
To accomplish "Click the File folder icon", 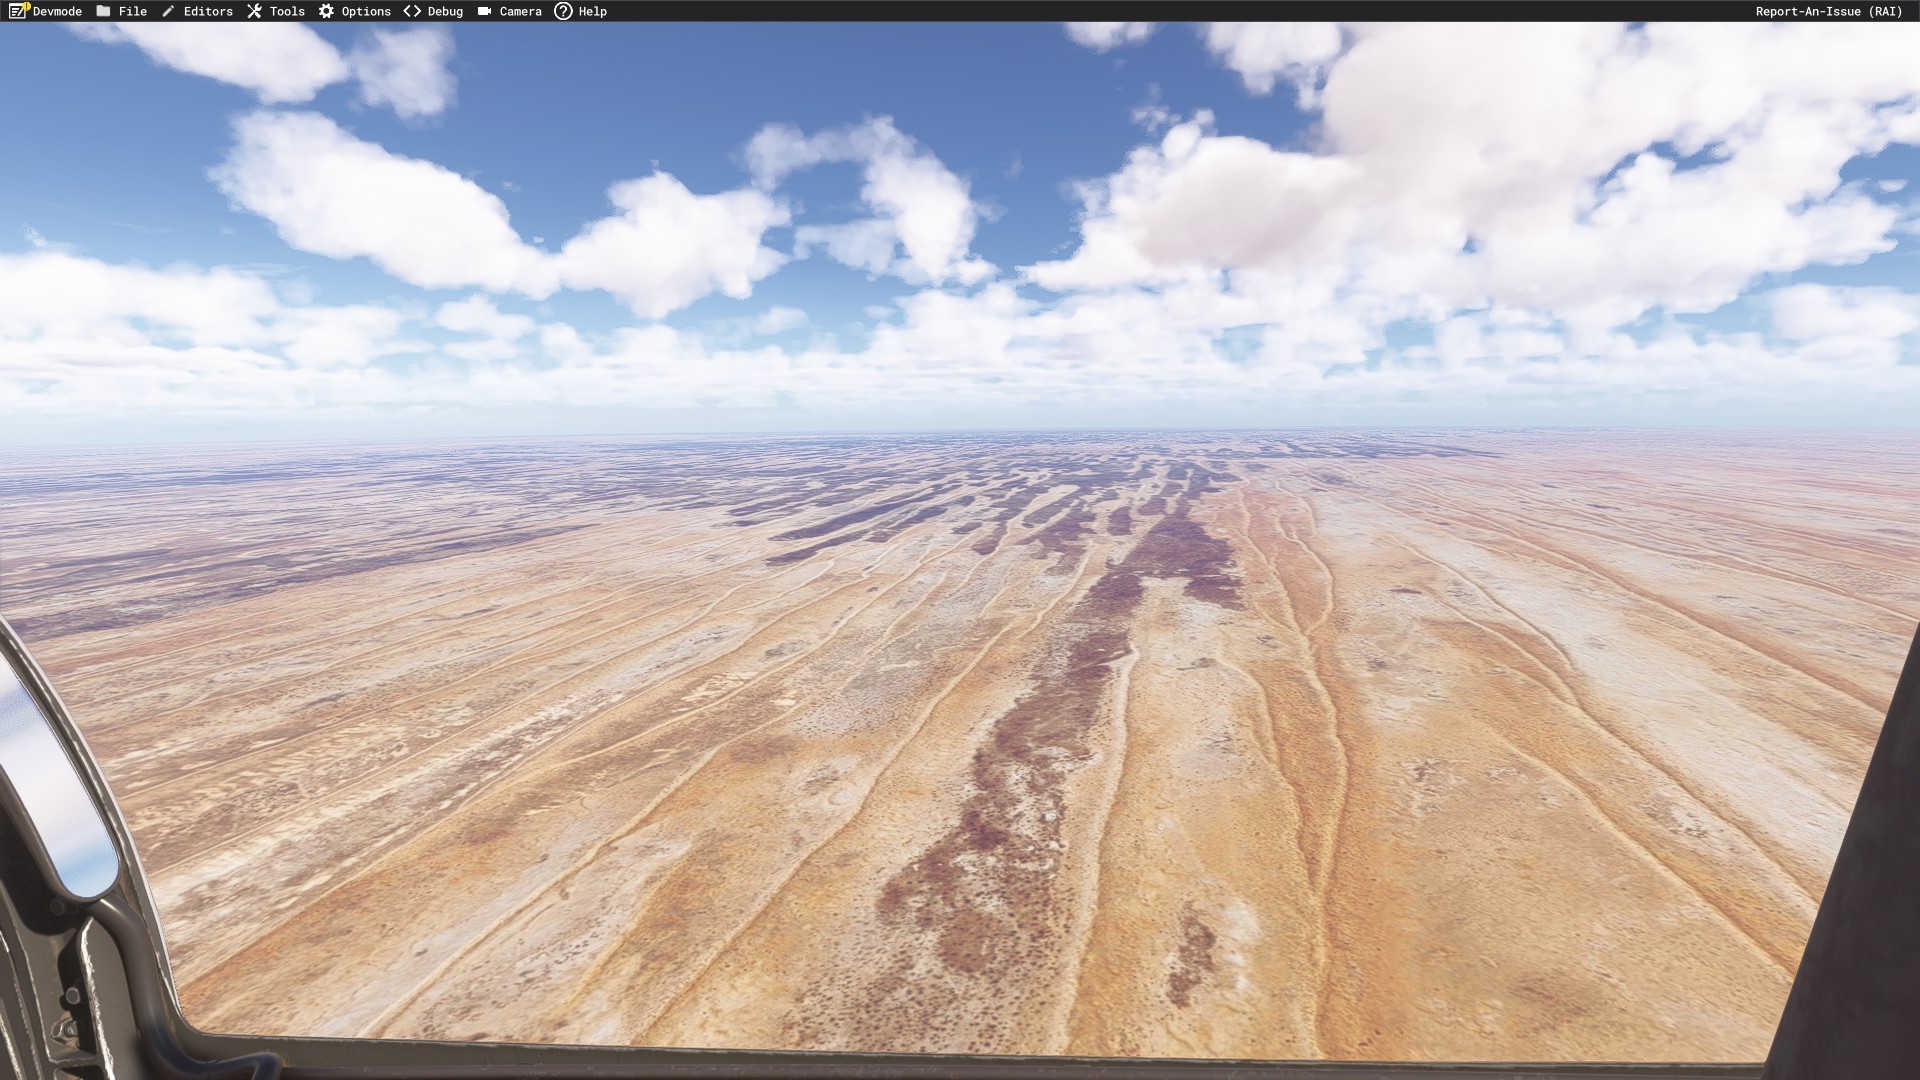I will (103, 11).
